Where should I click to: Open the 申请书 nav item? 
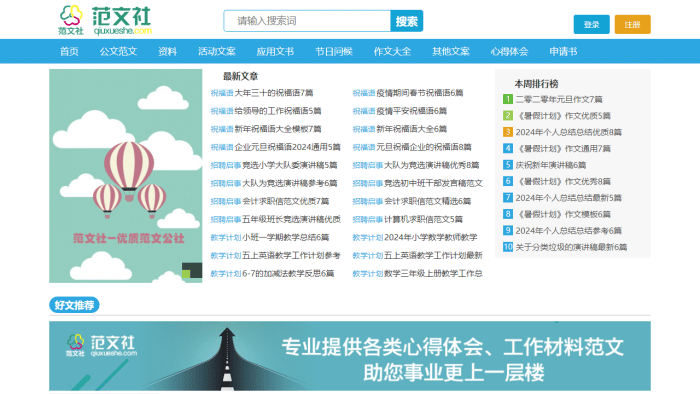click(563, 51)
